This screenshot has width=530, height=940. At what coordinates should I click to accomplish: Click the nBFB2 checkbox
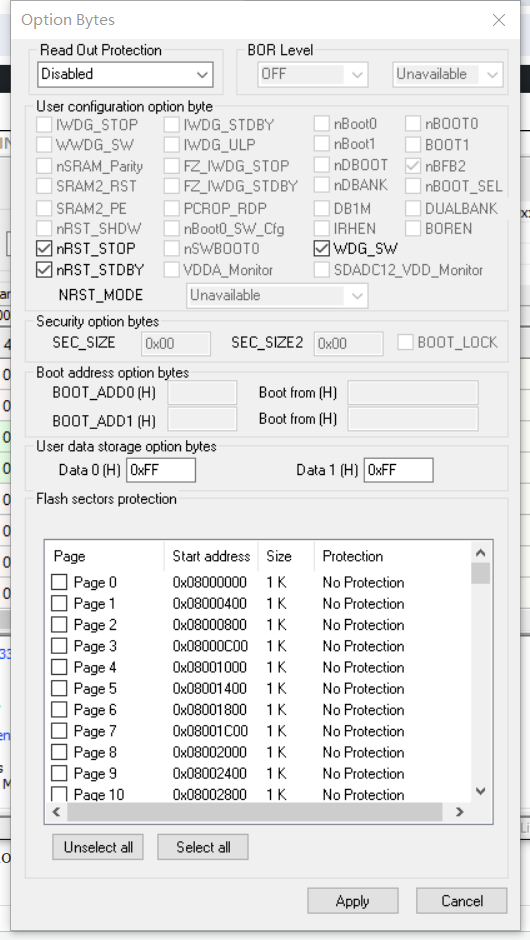[x=412, y=165]
